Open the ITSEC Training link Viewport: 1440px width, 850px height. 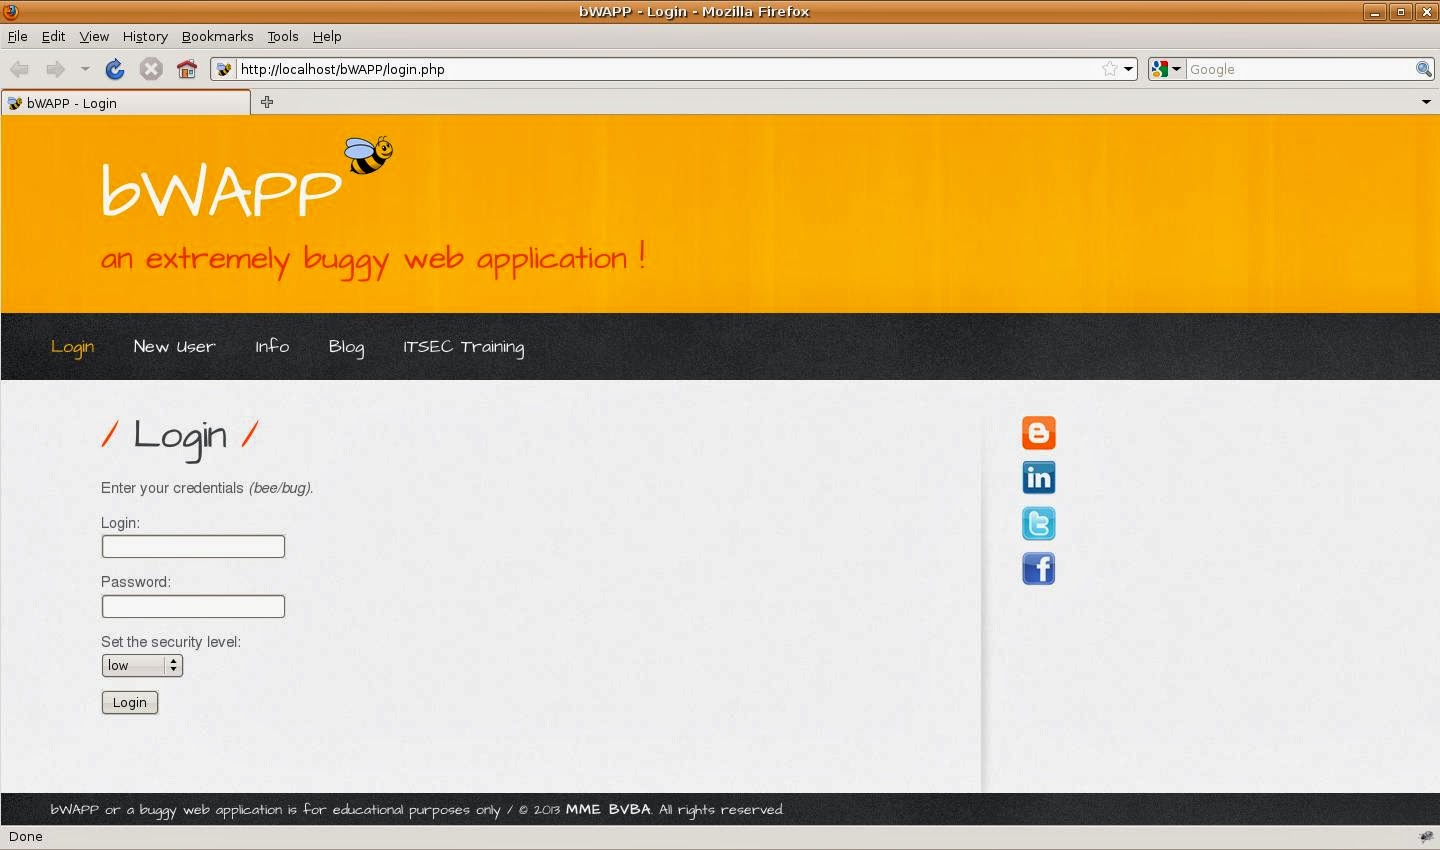tap(463, 347)
